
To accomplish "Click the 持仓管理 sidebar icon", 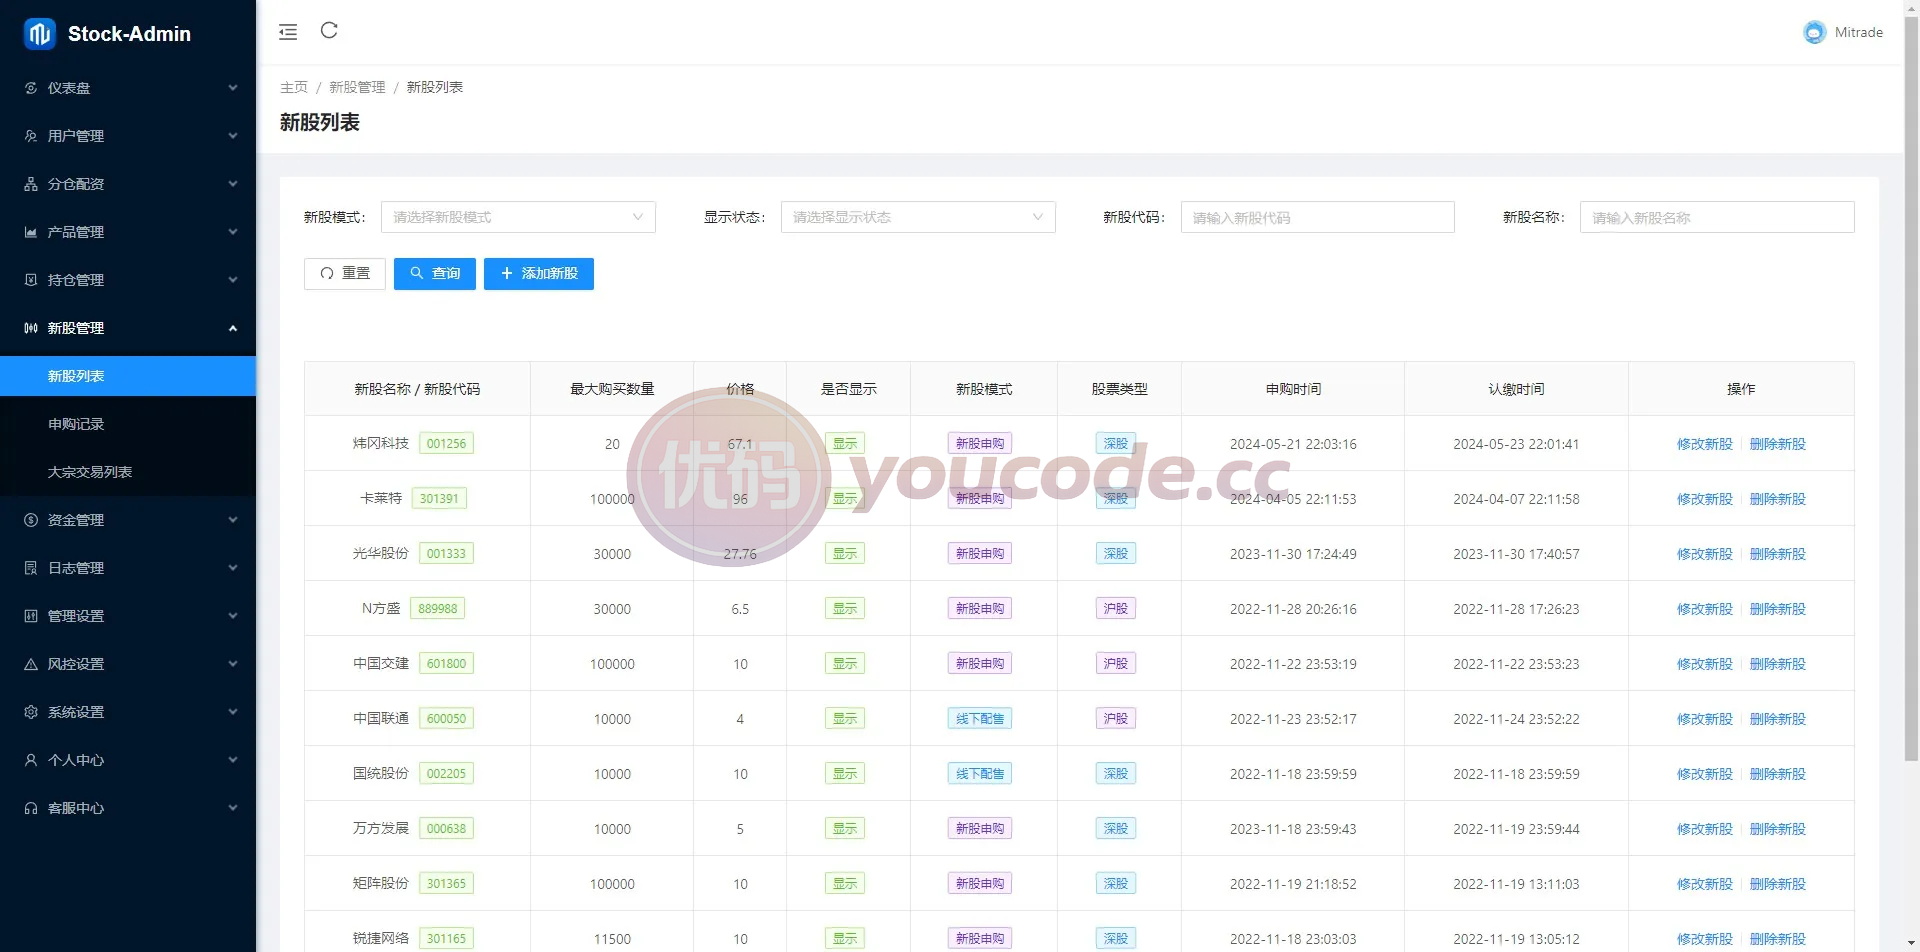I will 31,280.
